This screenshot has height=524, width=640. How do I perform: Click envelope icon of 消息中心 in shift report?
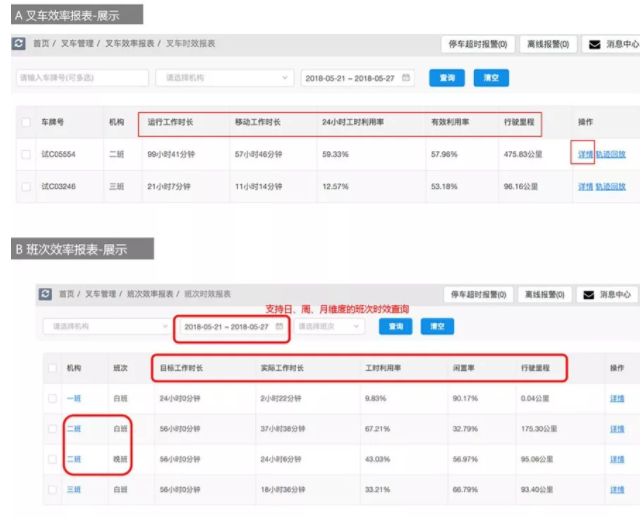point(590,295)
